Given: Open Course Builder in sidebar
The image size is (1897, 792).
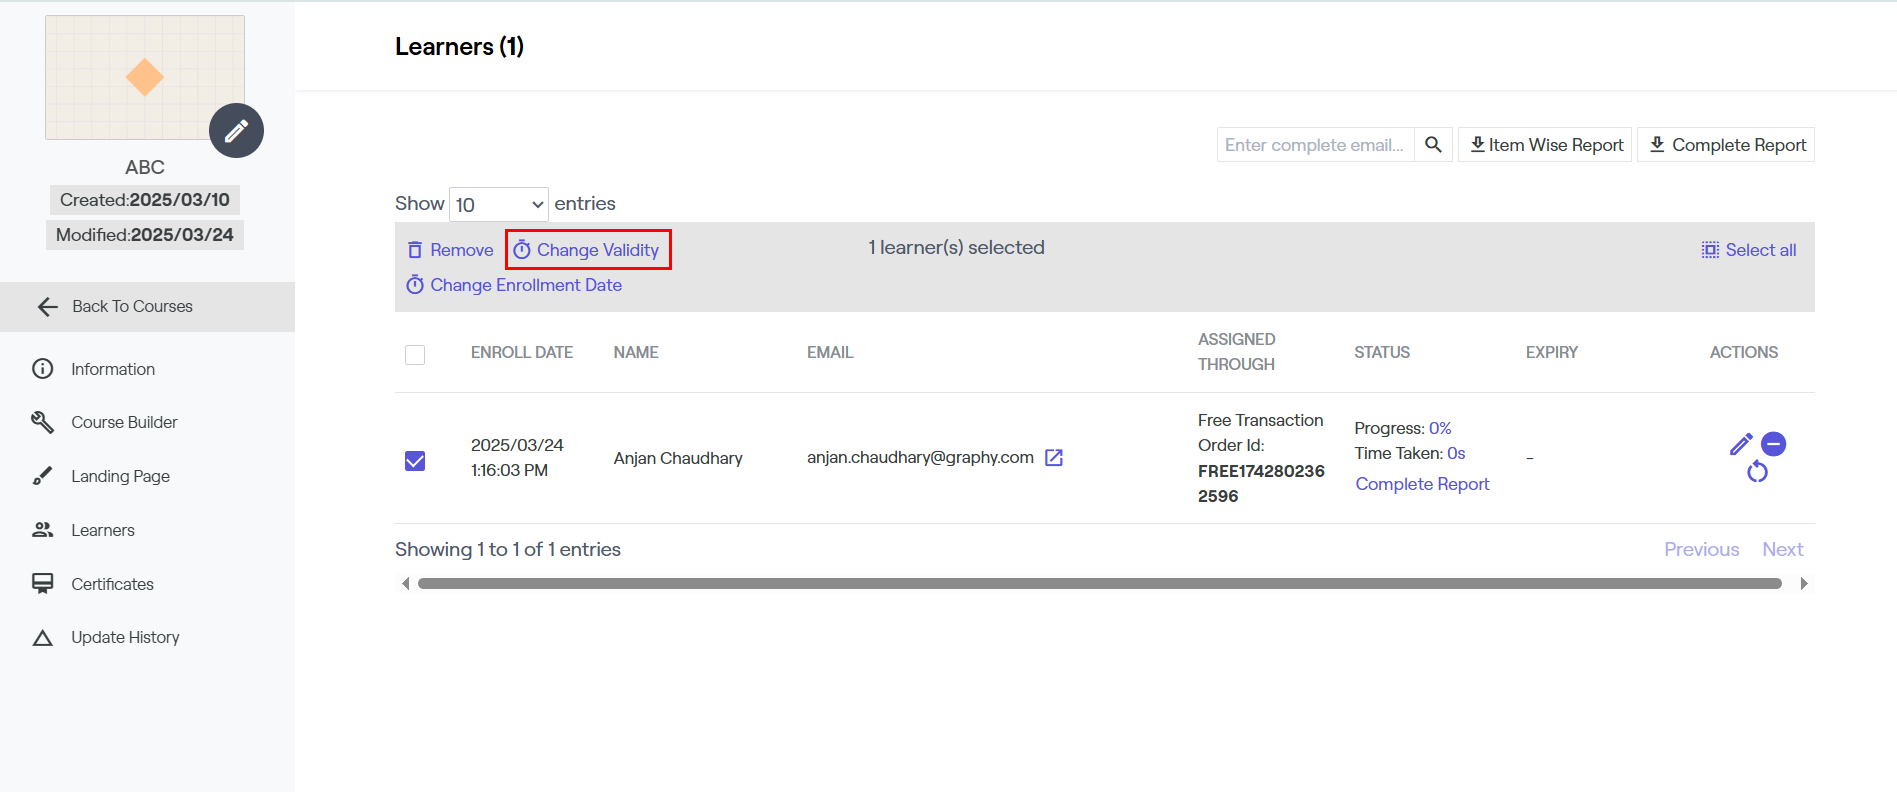Looking at the screenshot, I should point(124,422).
